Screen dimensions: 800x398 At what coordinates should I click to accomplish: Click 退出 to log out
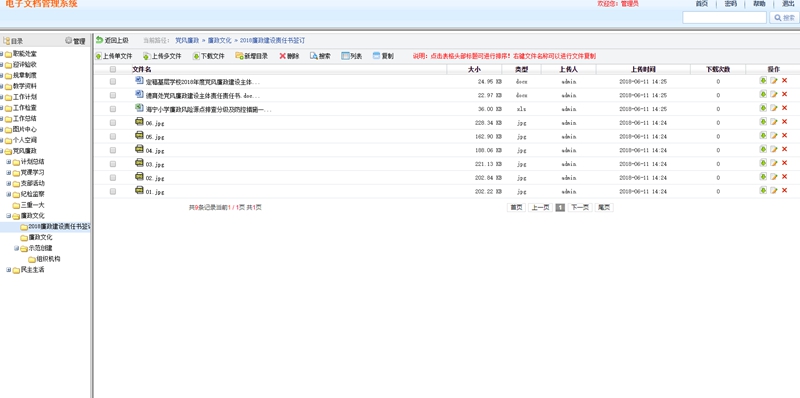(x=788, y=4)
